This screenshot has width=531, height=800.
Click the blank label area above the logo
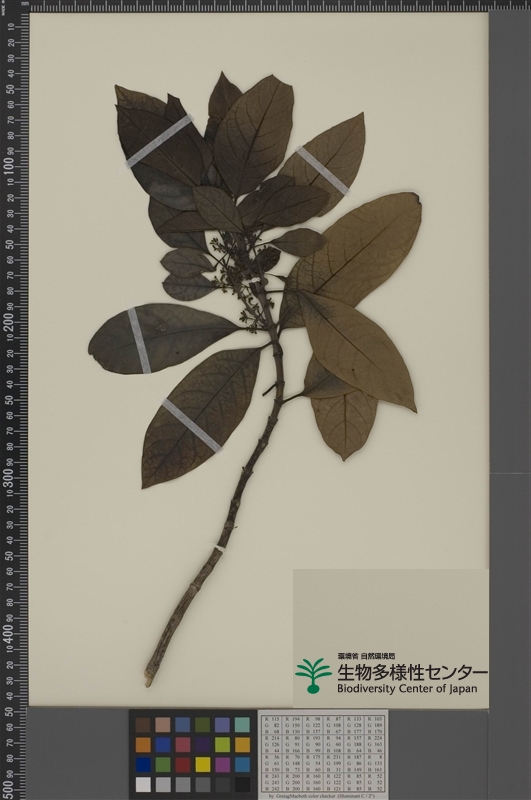[390, 610]
